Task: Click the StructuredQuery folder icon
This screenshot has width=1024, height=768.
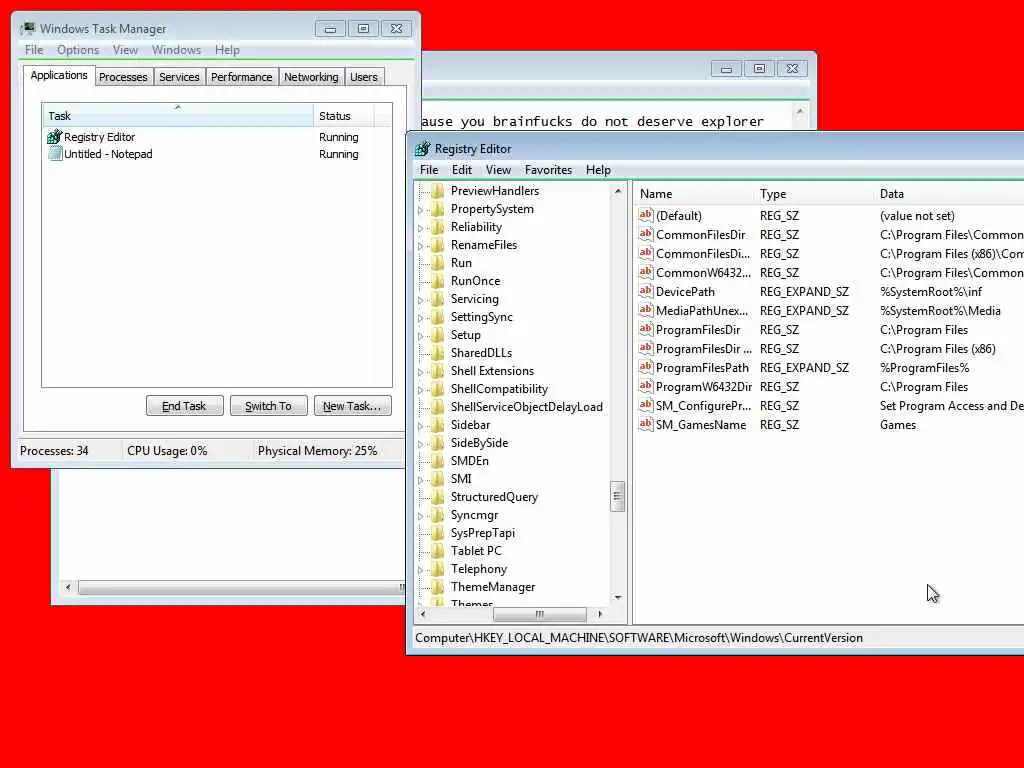Action: click(438, 497)
